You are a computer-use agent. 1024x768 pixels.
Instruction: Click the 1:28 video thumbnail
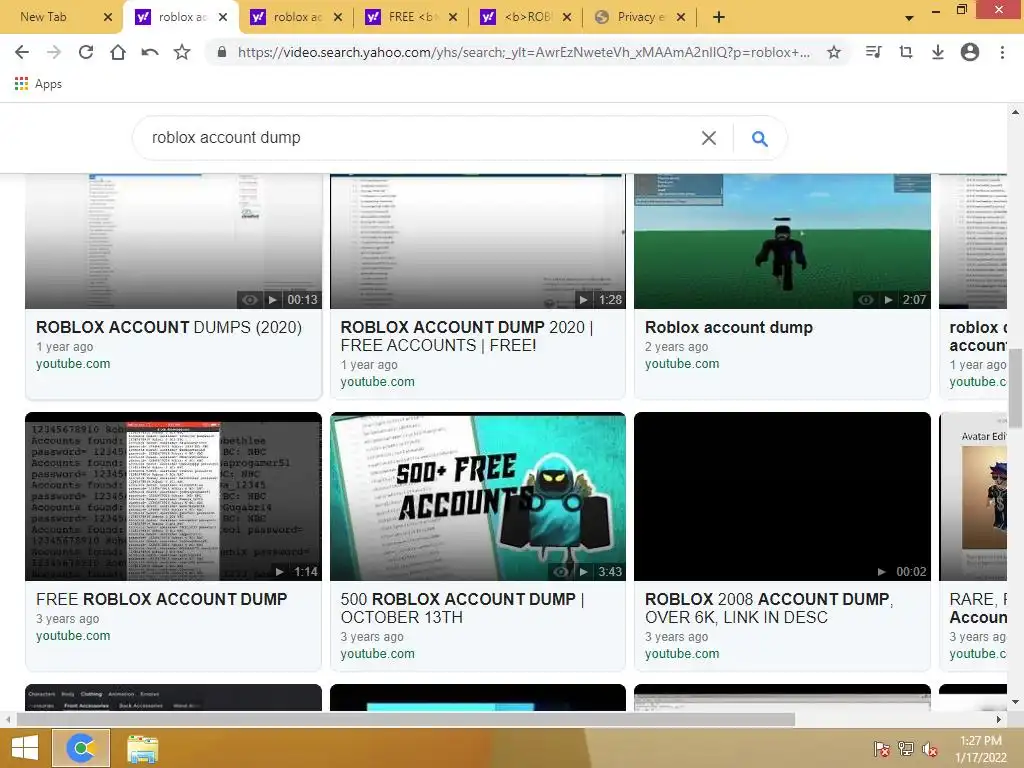tap(477, 241)
